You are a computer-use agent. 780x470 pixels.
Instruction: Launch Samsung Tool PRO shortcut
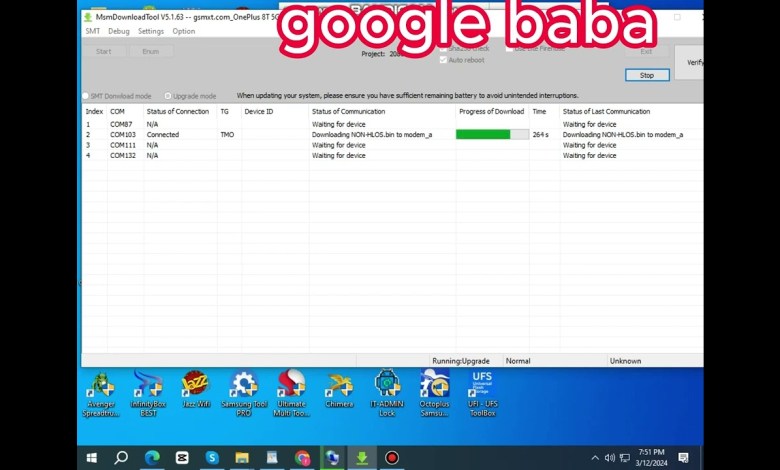point(243,385)
